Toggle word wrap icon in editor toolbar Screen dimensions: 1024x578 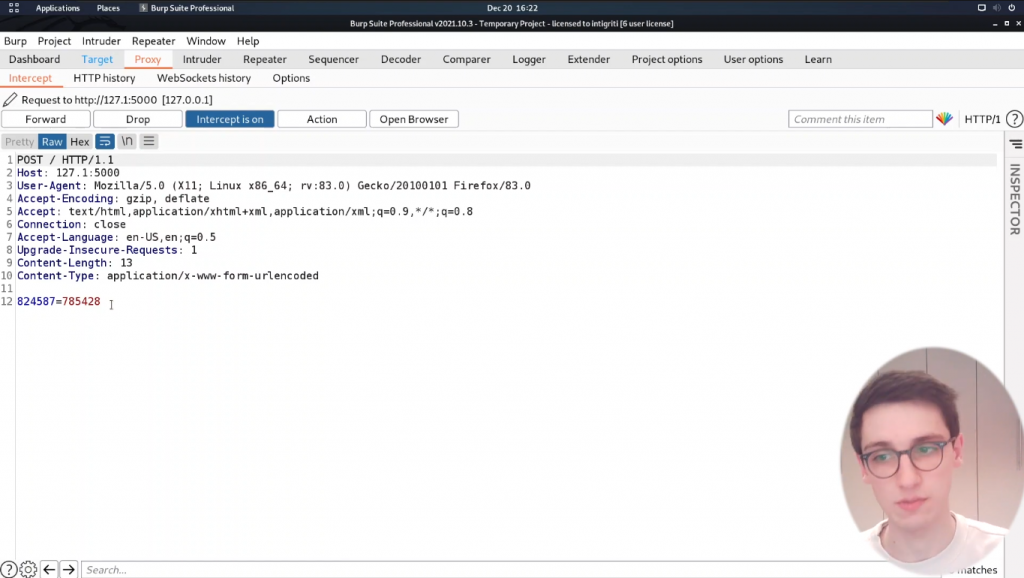coord(104,141)
